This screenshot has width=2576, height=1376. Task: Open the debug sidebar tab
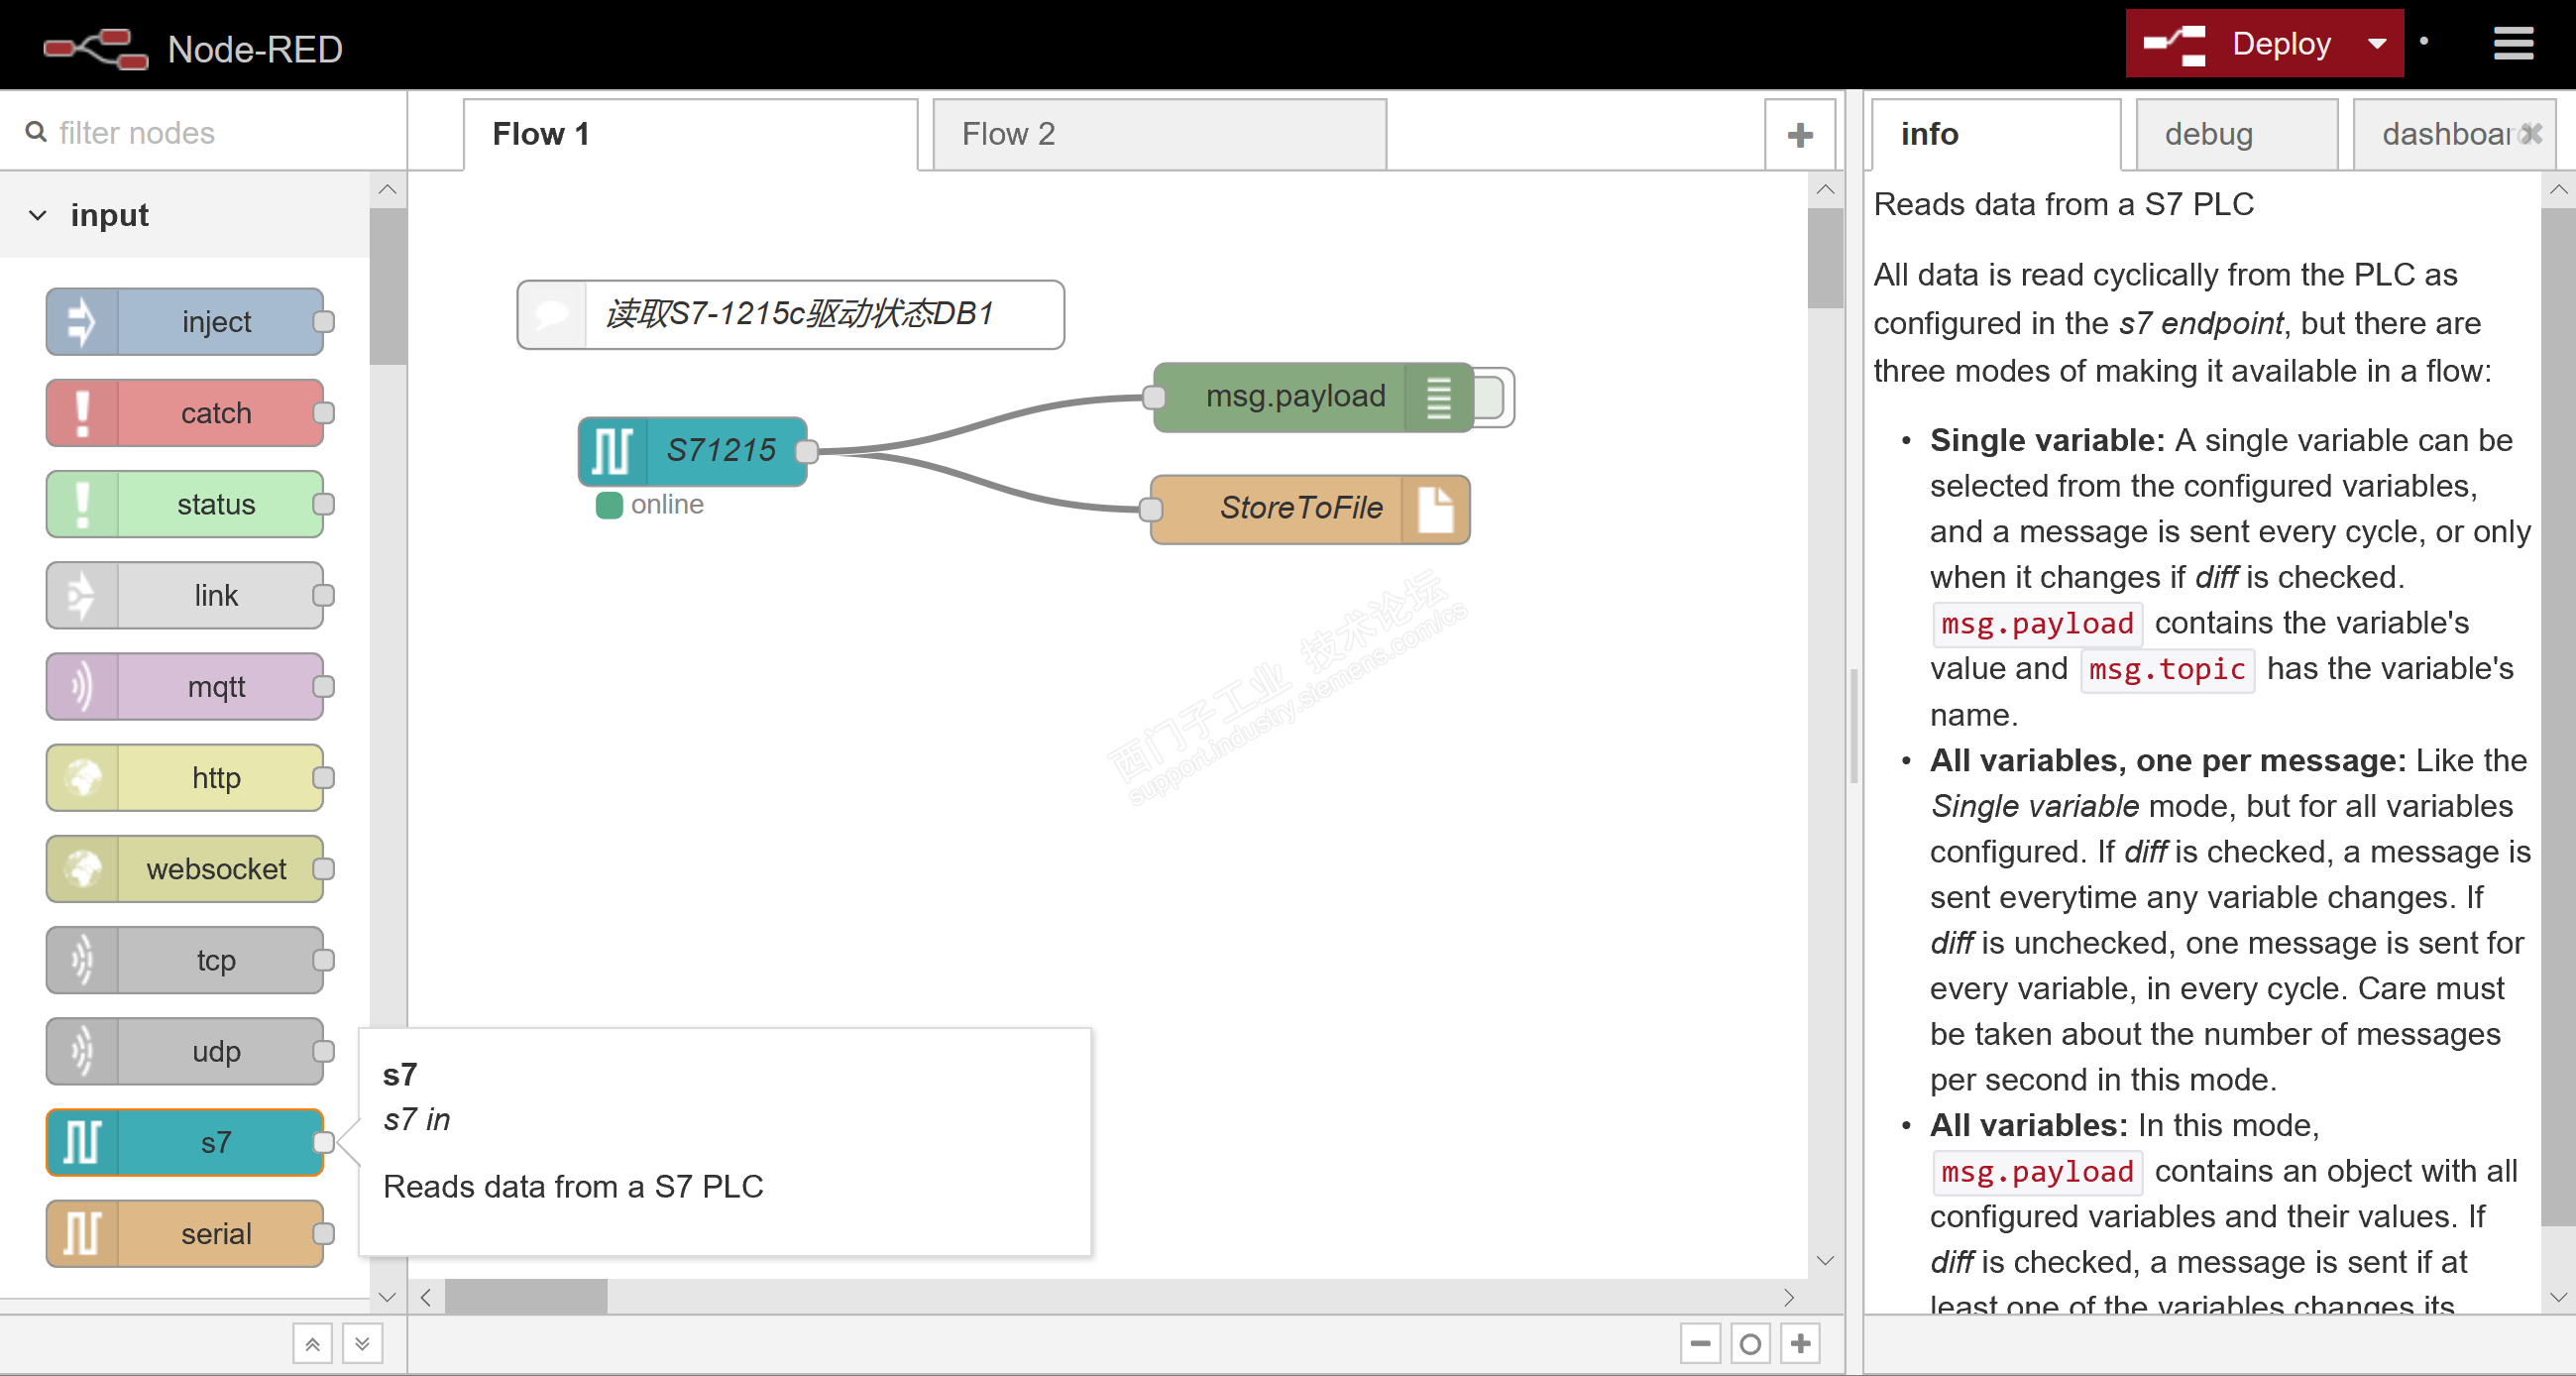point(2208,135)
